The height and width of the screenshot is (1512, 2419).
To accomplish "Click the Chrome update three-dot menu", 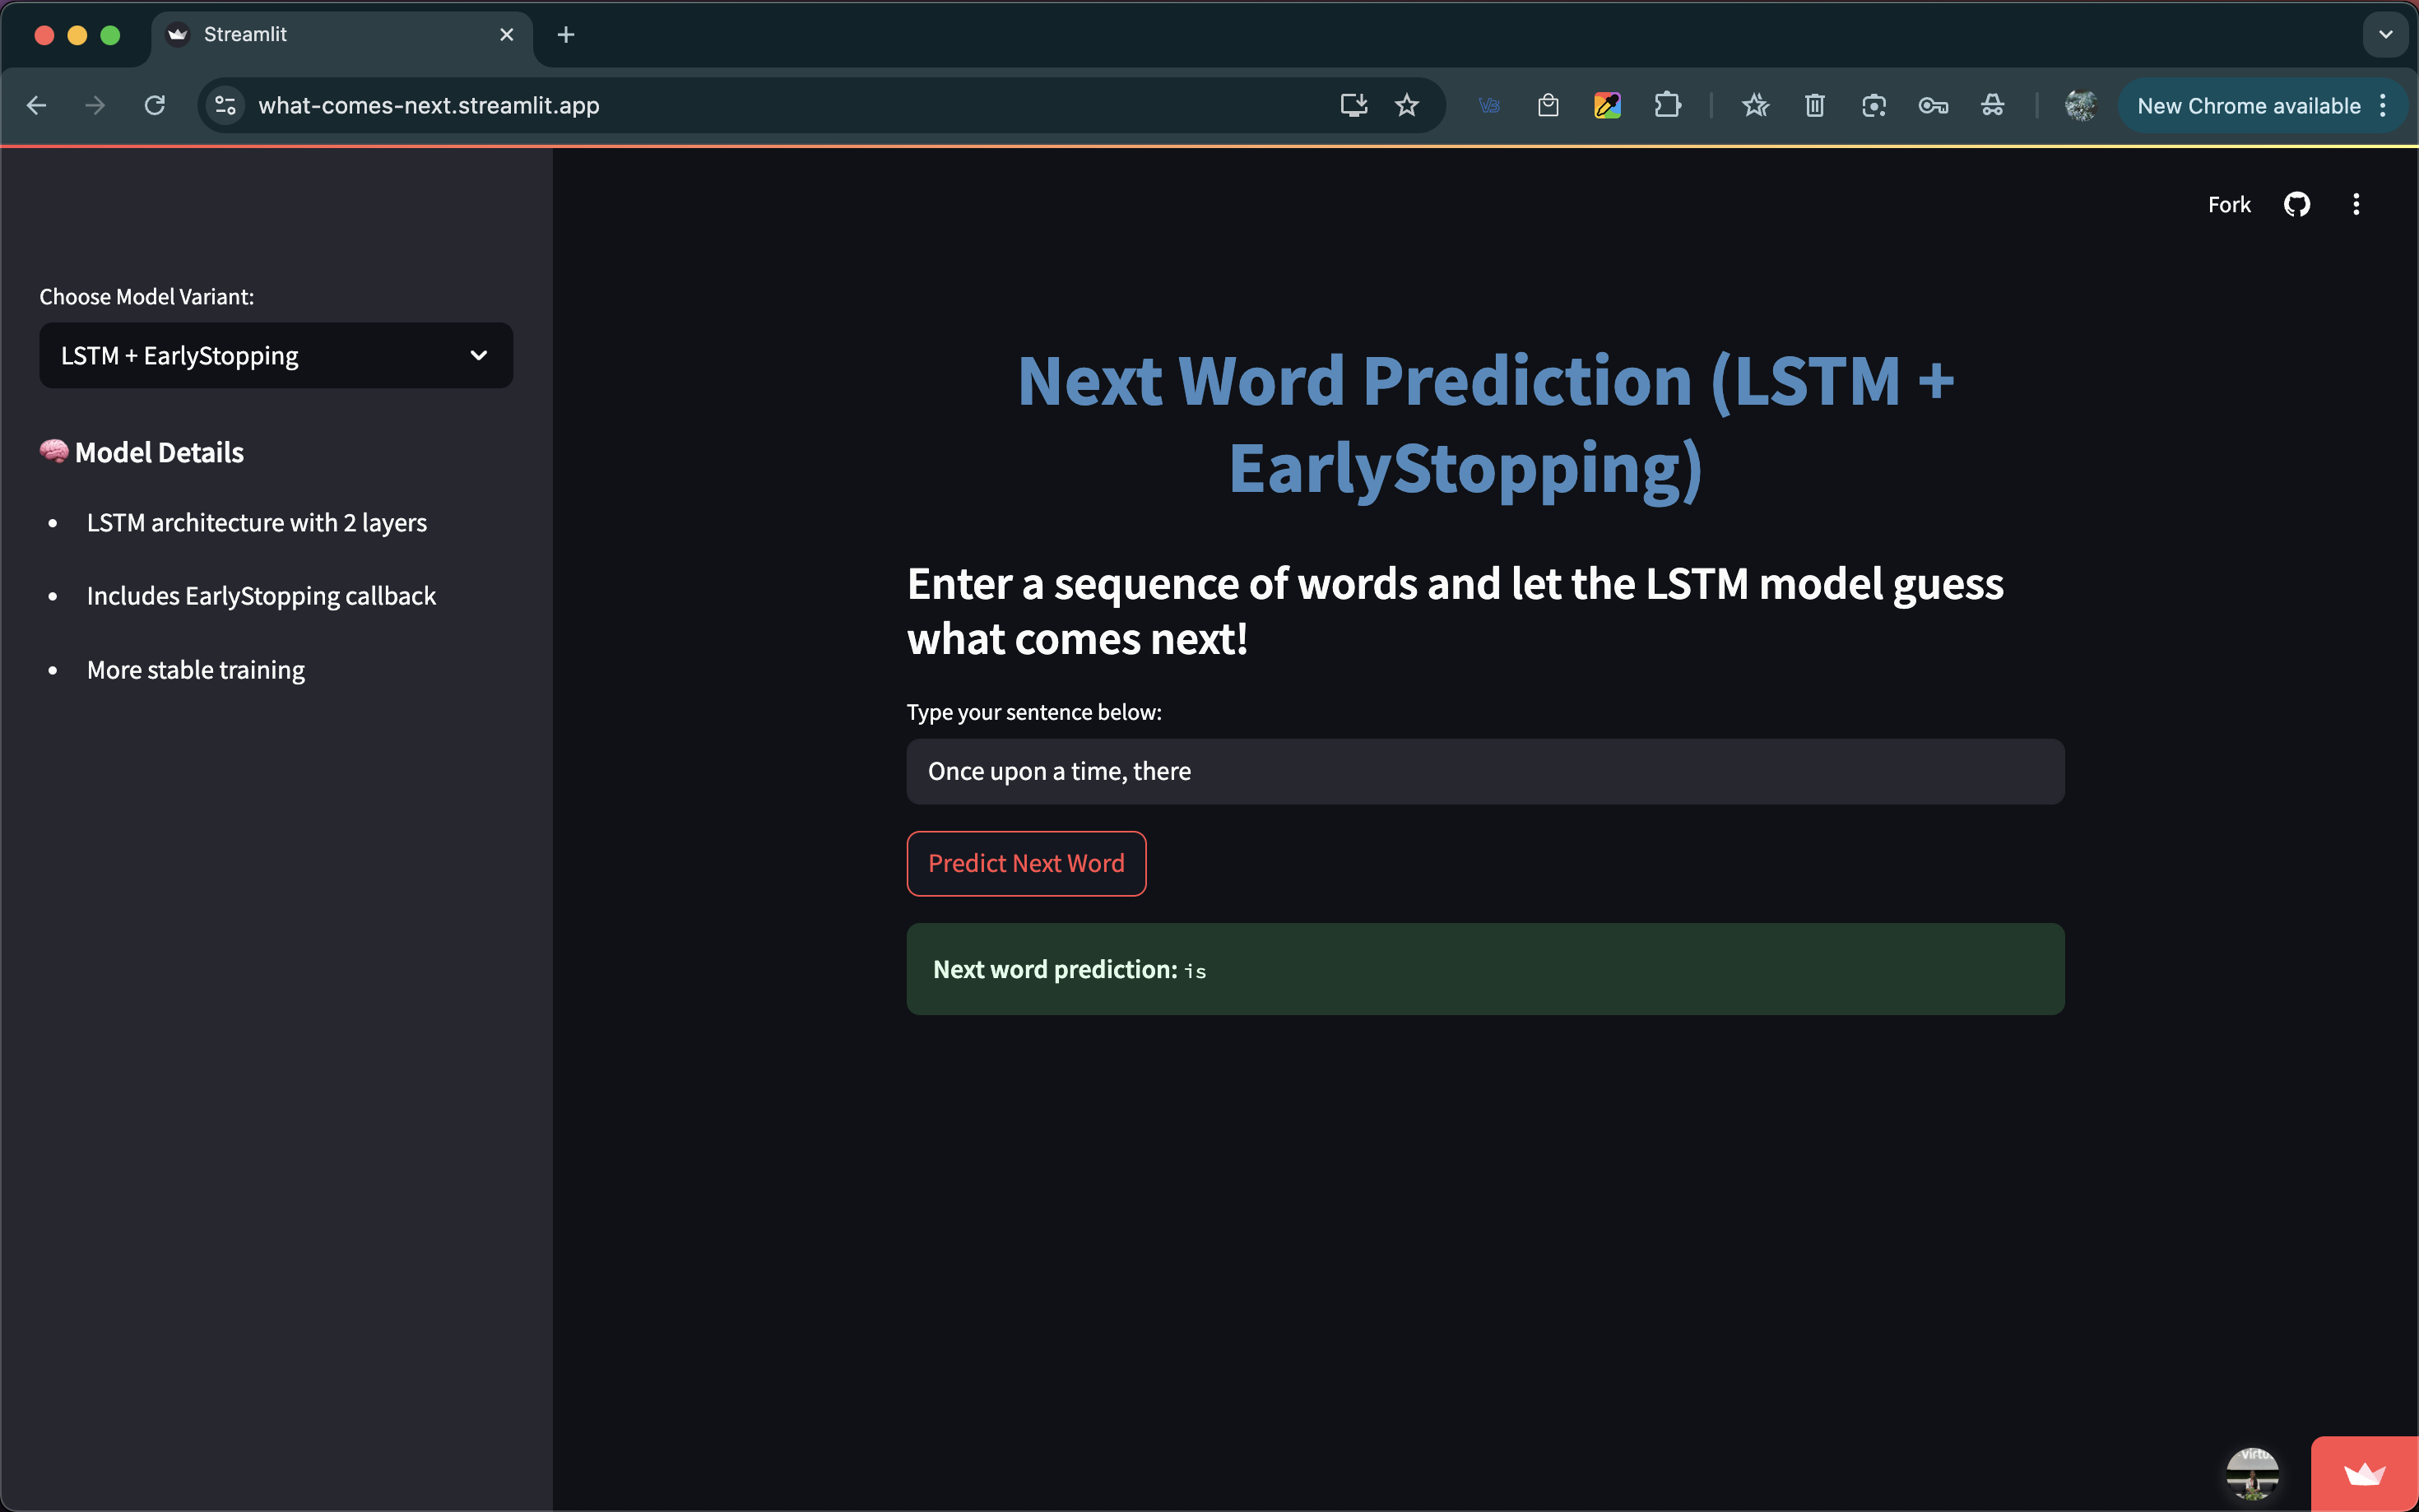I will pyautogui.click(x=2384, y=105).
